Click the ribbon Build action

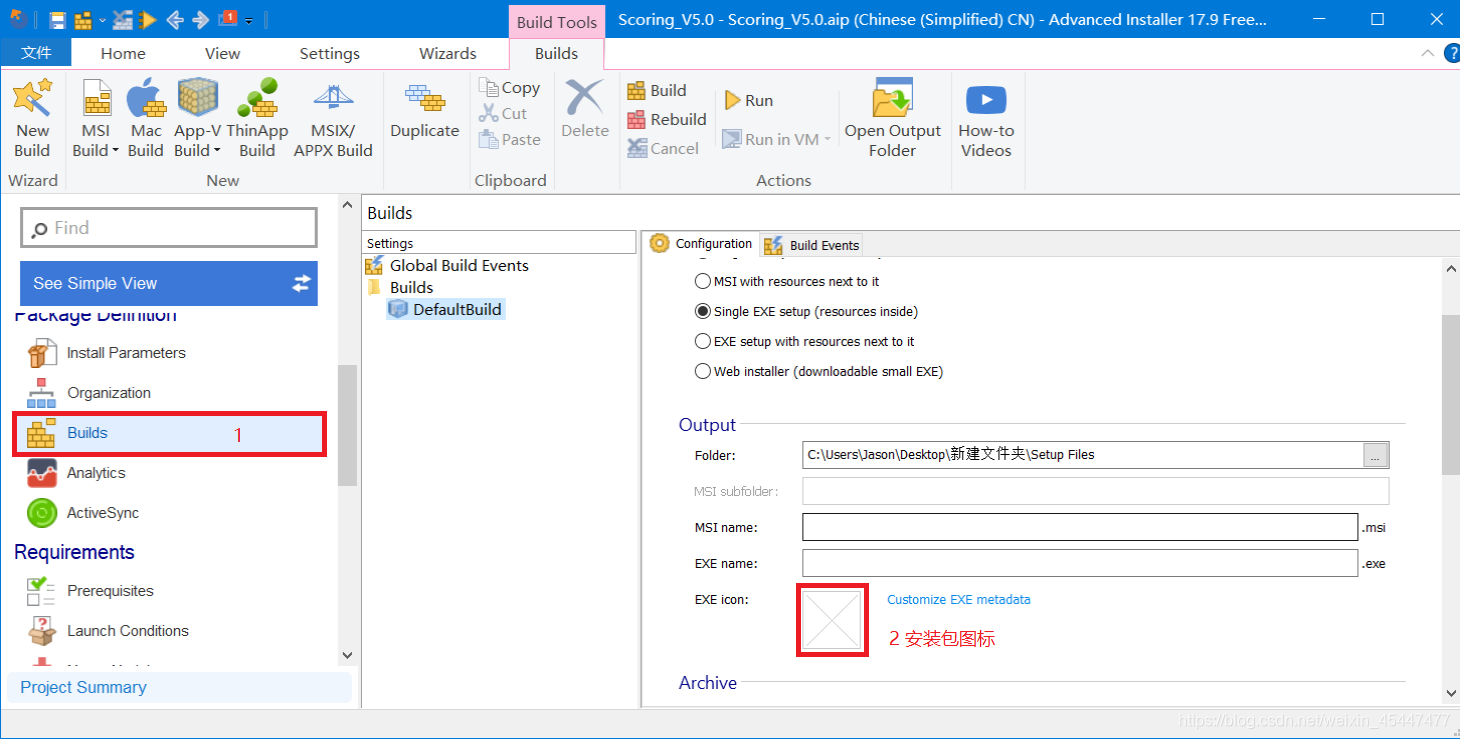coord(657,90)
